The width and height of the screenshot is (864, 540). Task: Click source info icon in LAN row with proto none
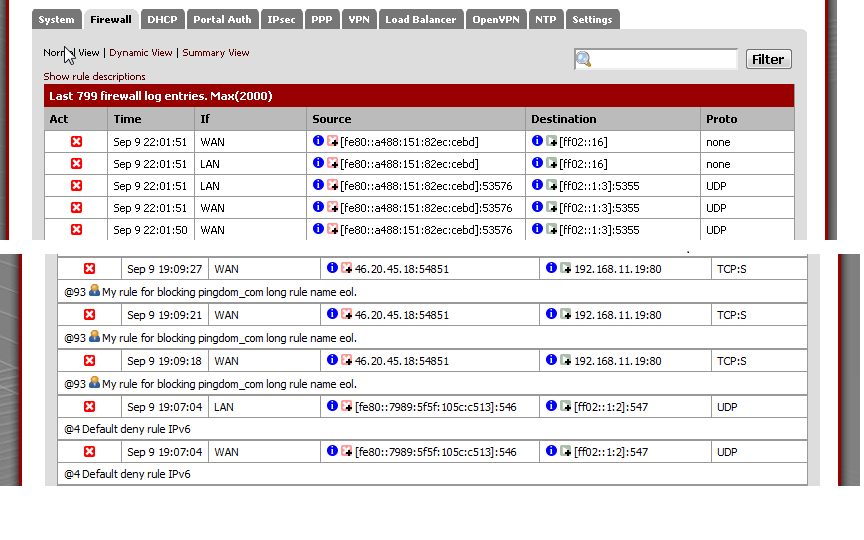(318, 163)
